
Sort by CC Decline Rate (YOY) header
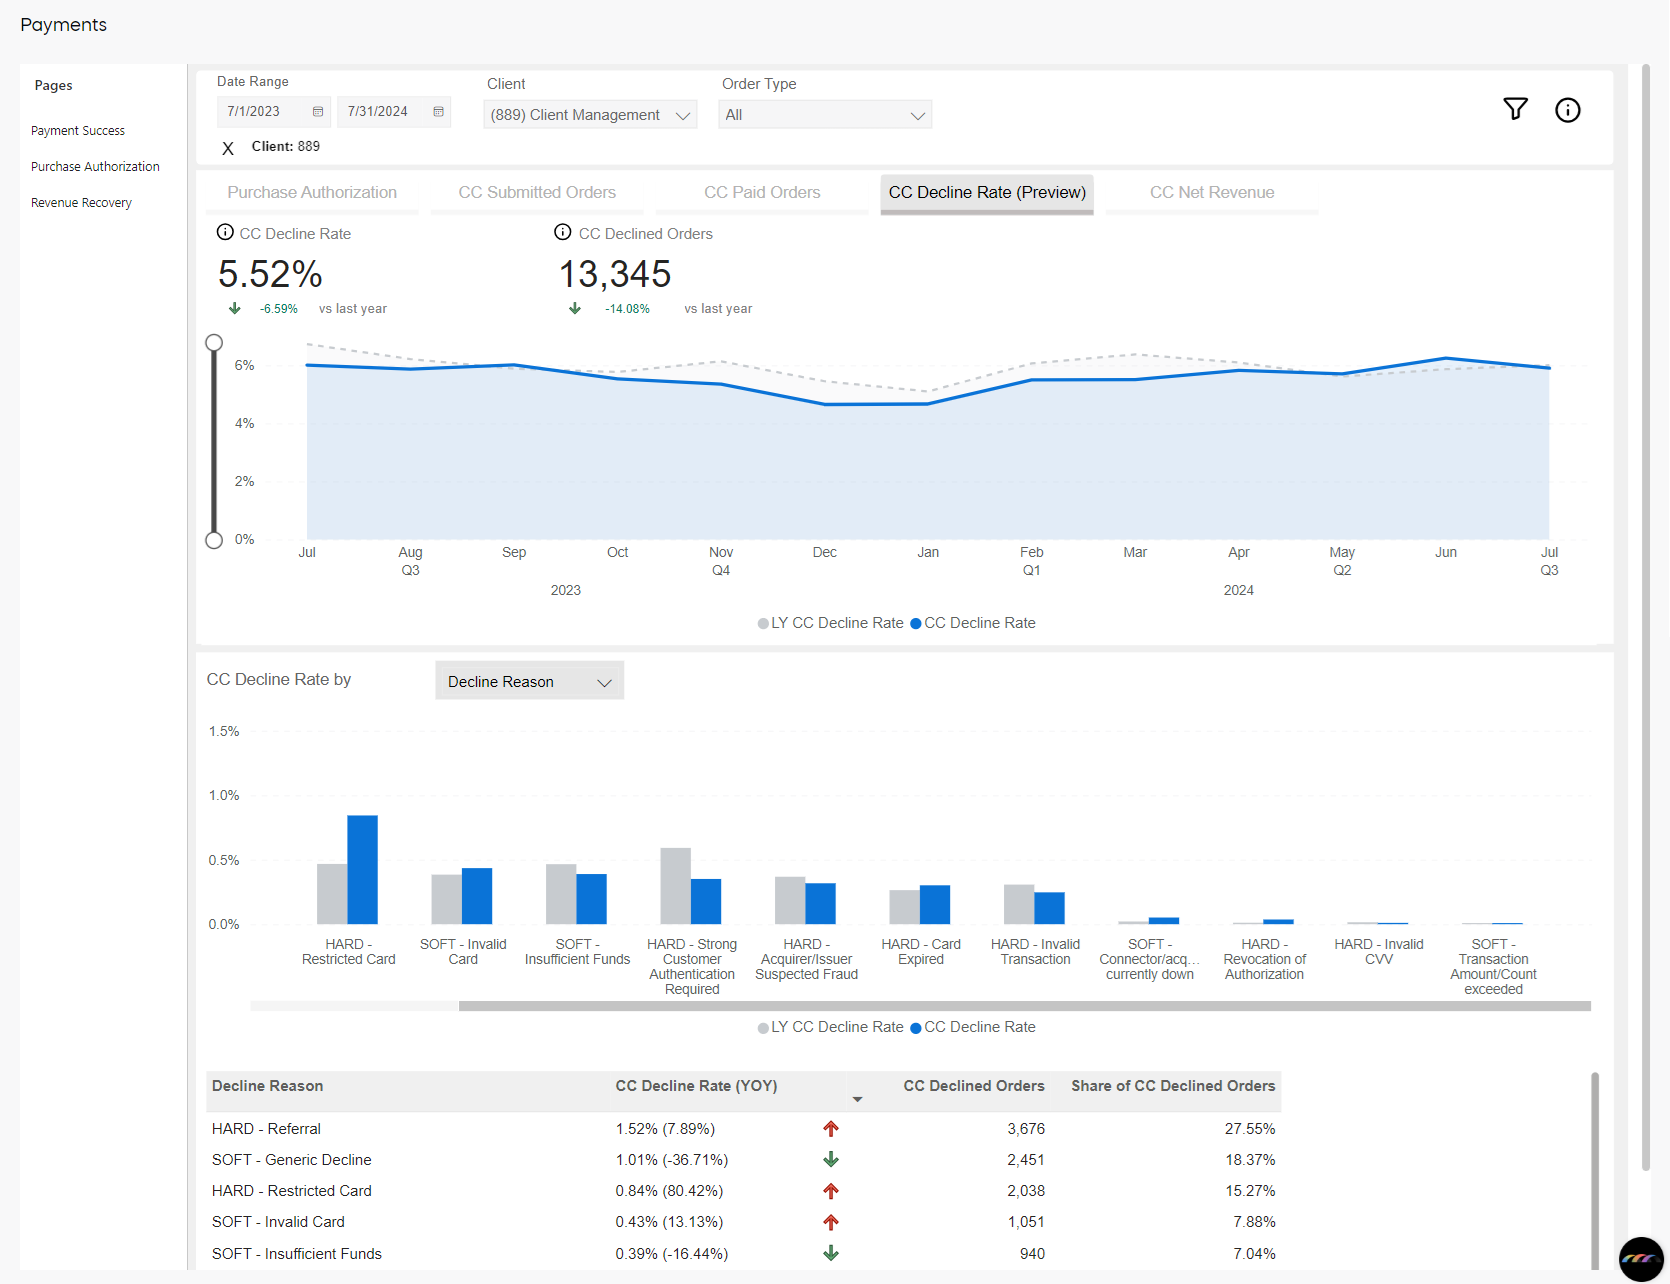(696, 1086)
